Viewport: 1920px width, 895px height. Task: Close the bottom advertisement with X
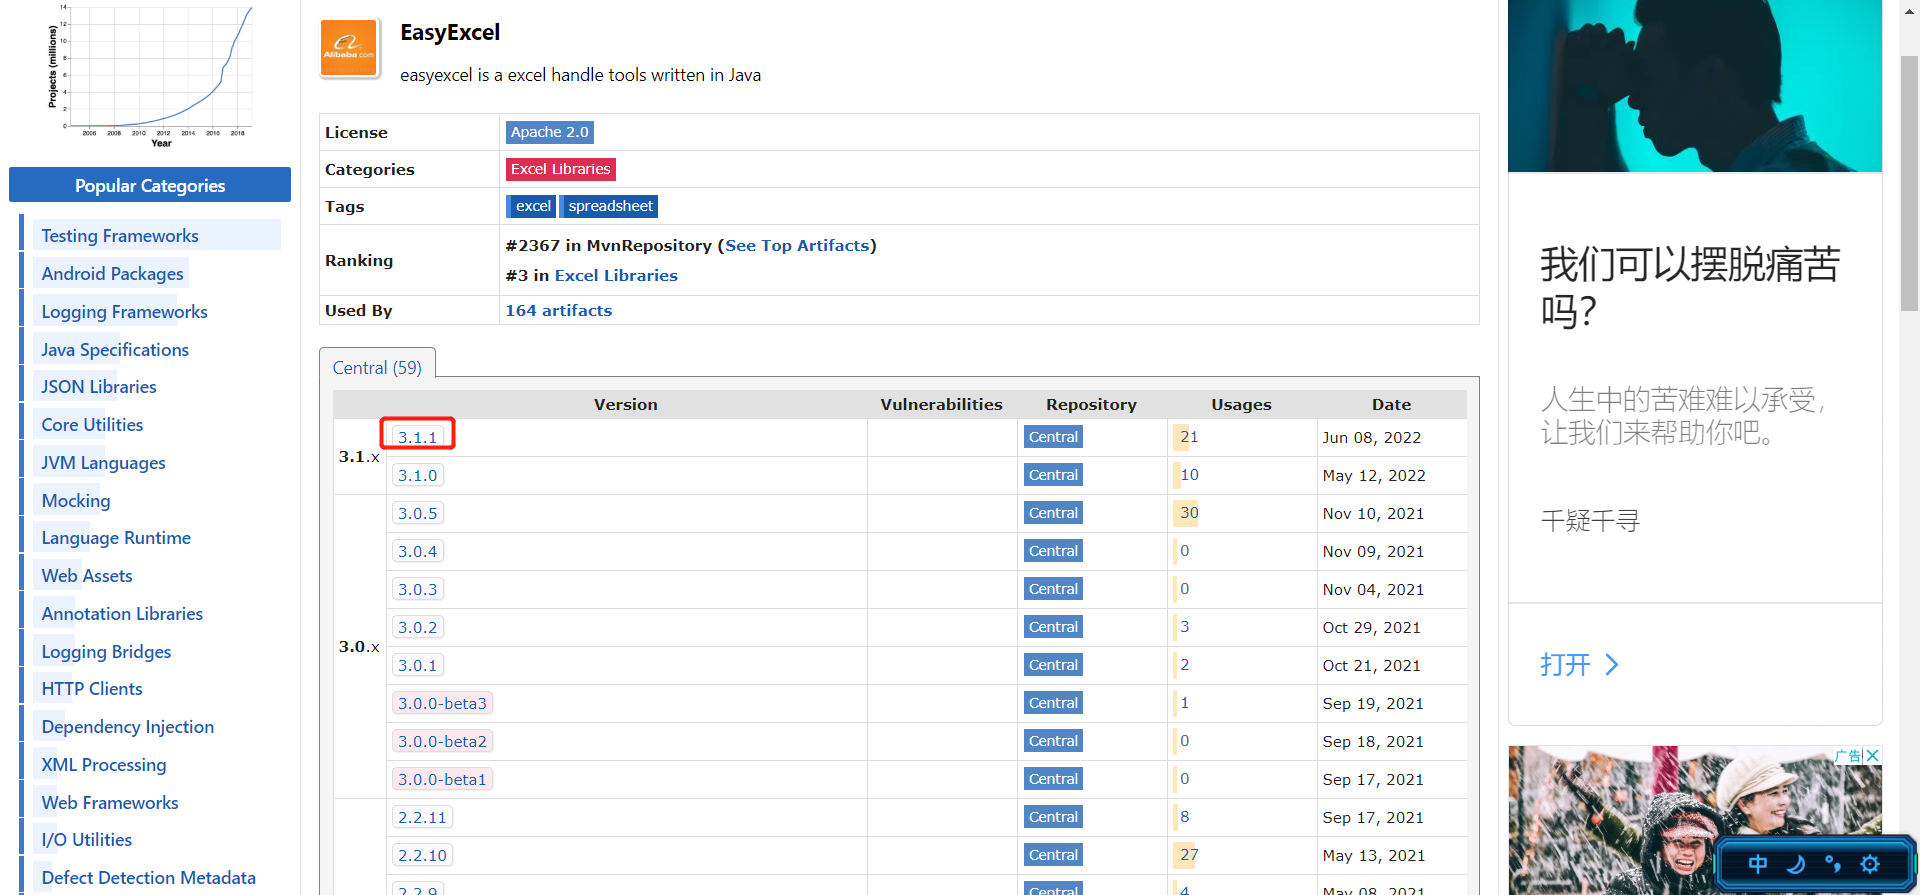click(x=1873, y=755)
